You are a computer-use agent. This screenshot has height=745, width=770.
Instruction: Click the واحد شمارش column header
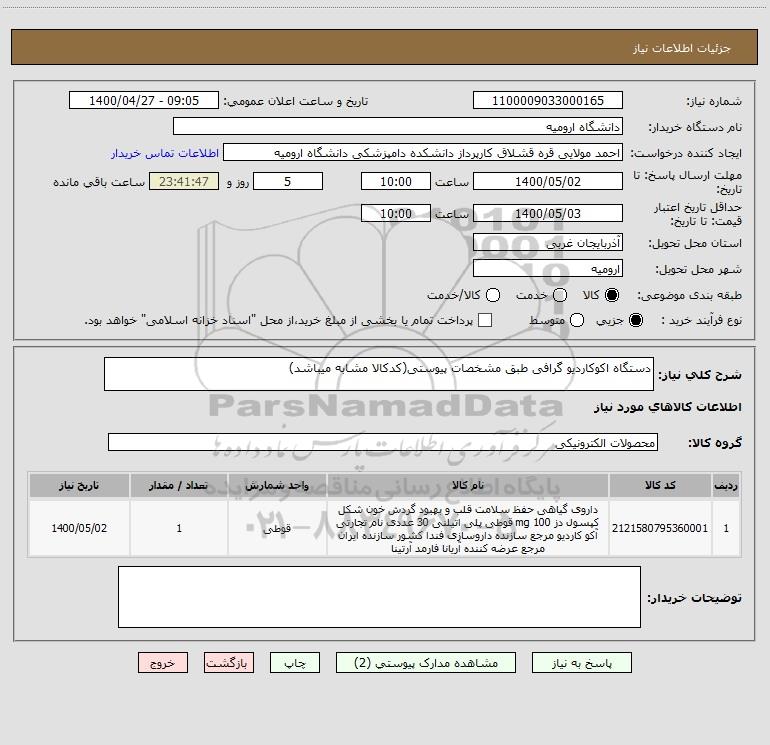point(277,485)
